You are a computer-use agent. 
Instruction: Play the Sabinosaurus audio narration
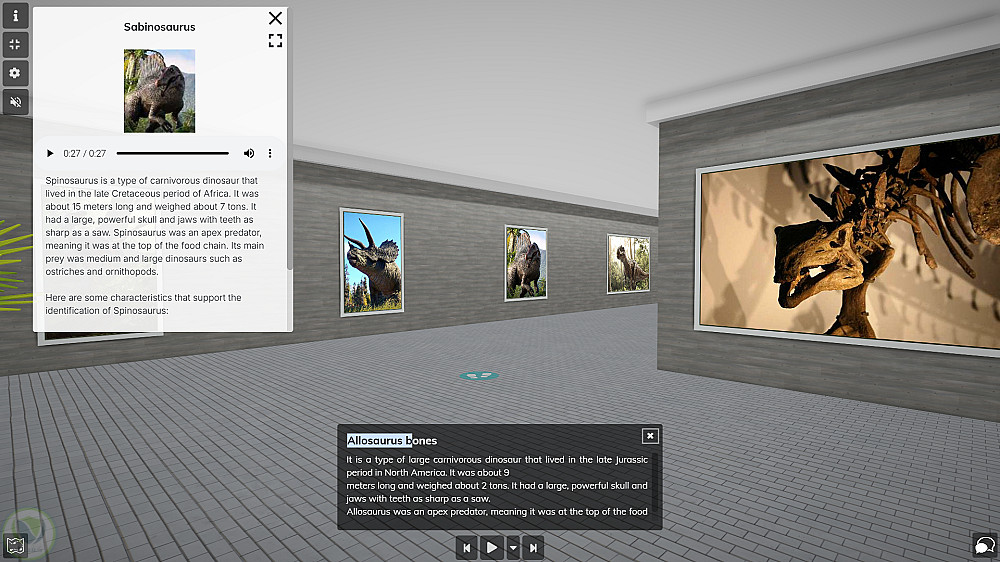click(x=50, y=153)
